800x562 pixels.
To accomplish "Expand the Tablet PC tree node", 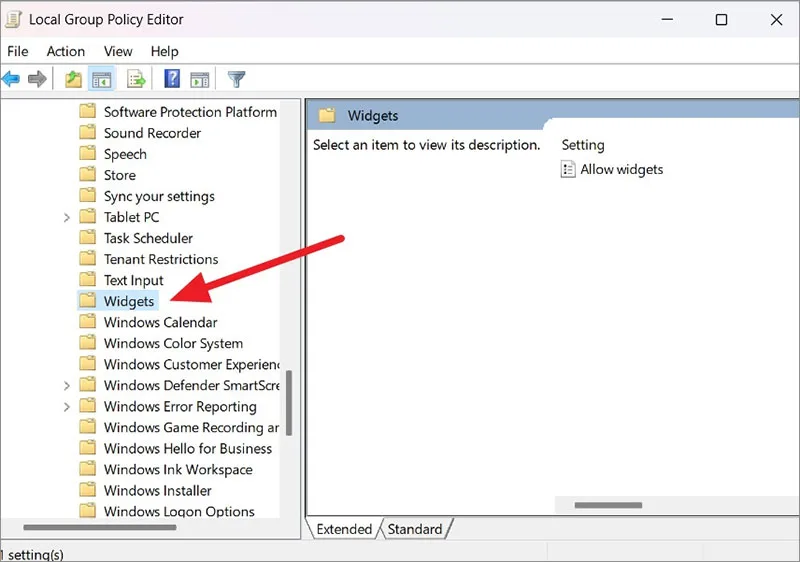I will coord(66,218).
